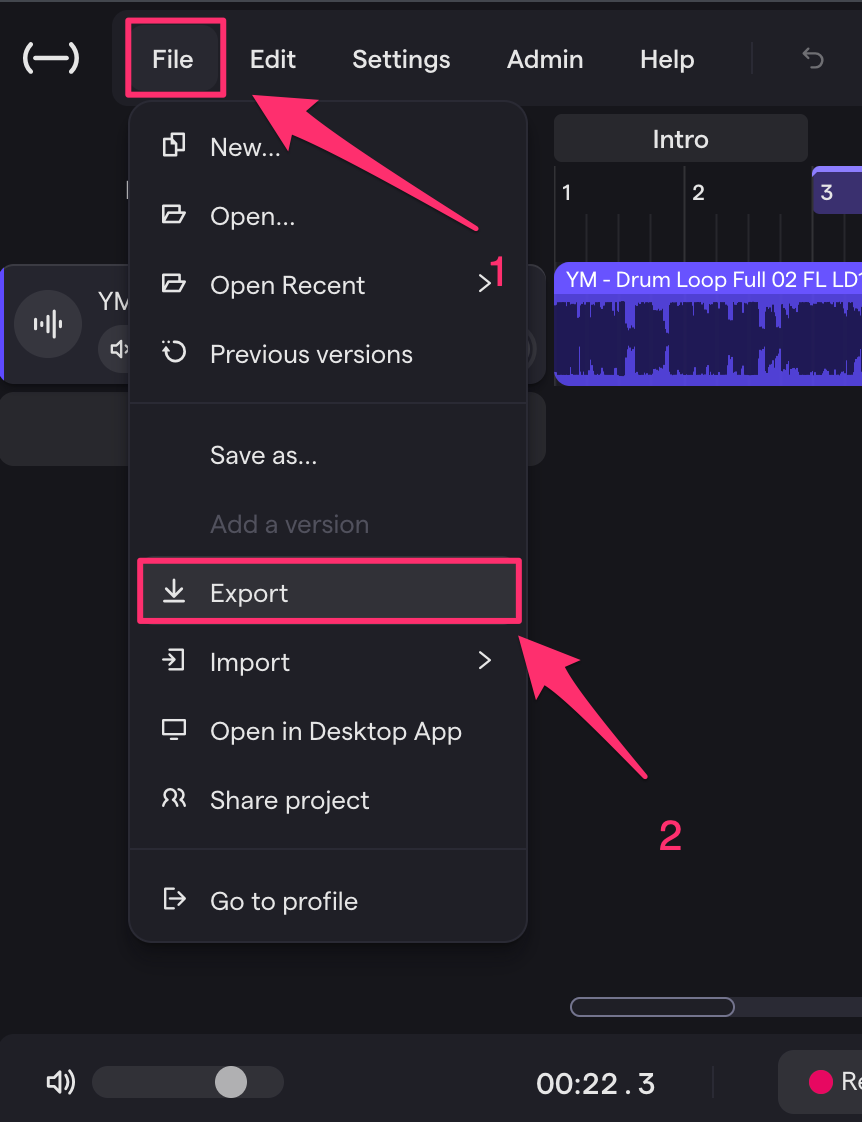Expand the Import submenu chevron
Image resolution: width=862 pixels, height=1122 pixels.
[x=484, y=661]
